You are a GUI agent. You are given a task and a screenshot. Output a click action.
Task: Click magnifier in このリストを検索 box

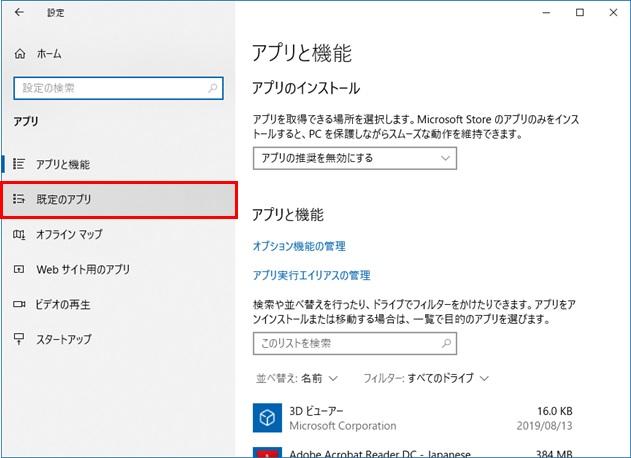pos(446,343)
